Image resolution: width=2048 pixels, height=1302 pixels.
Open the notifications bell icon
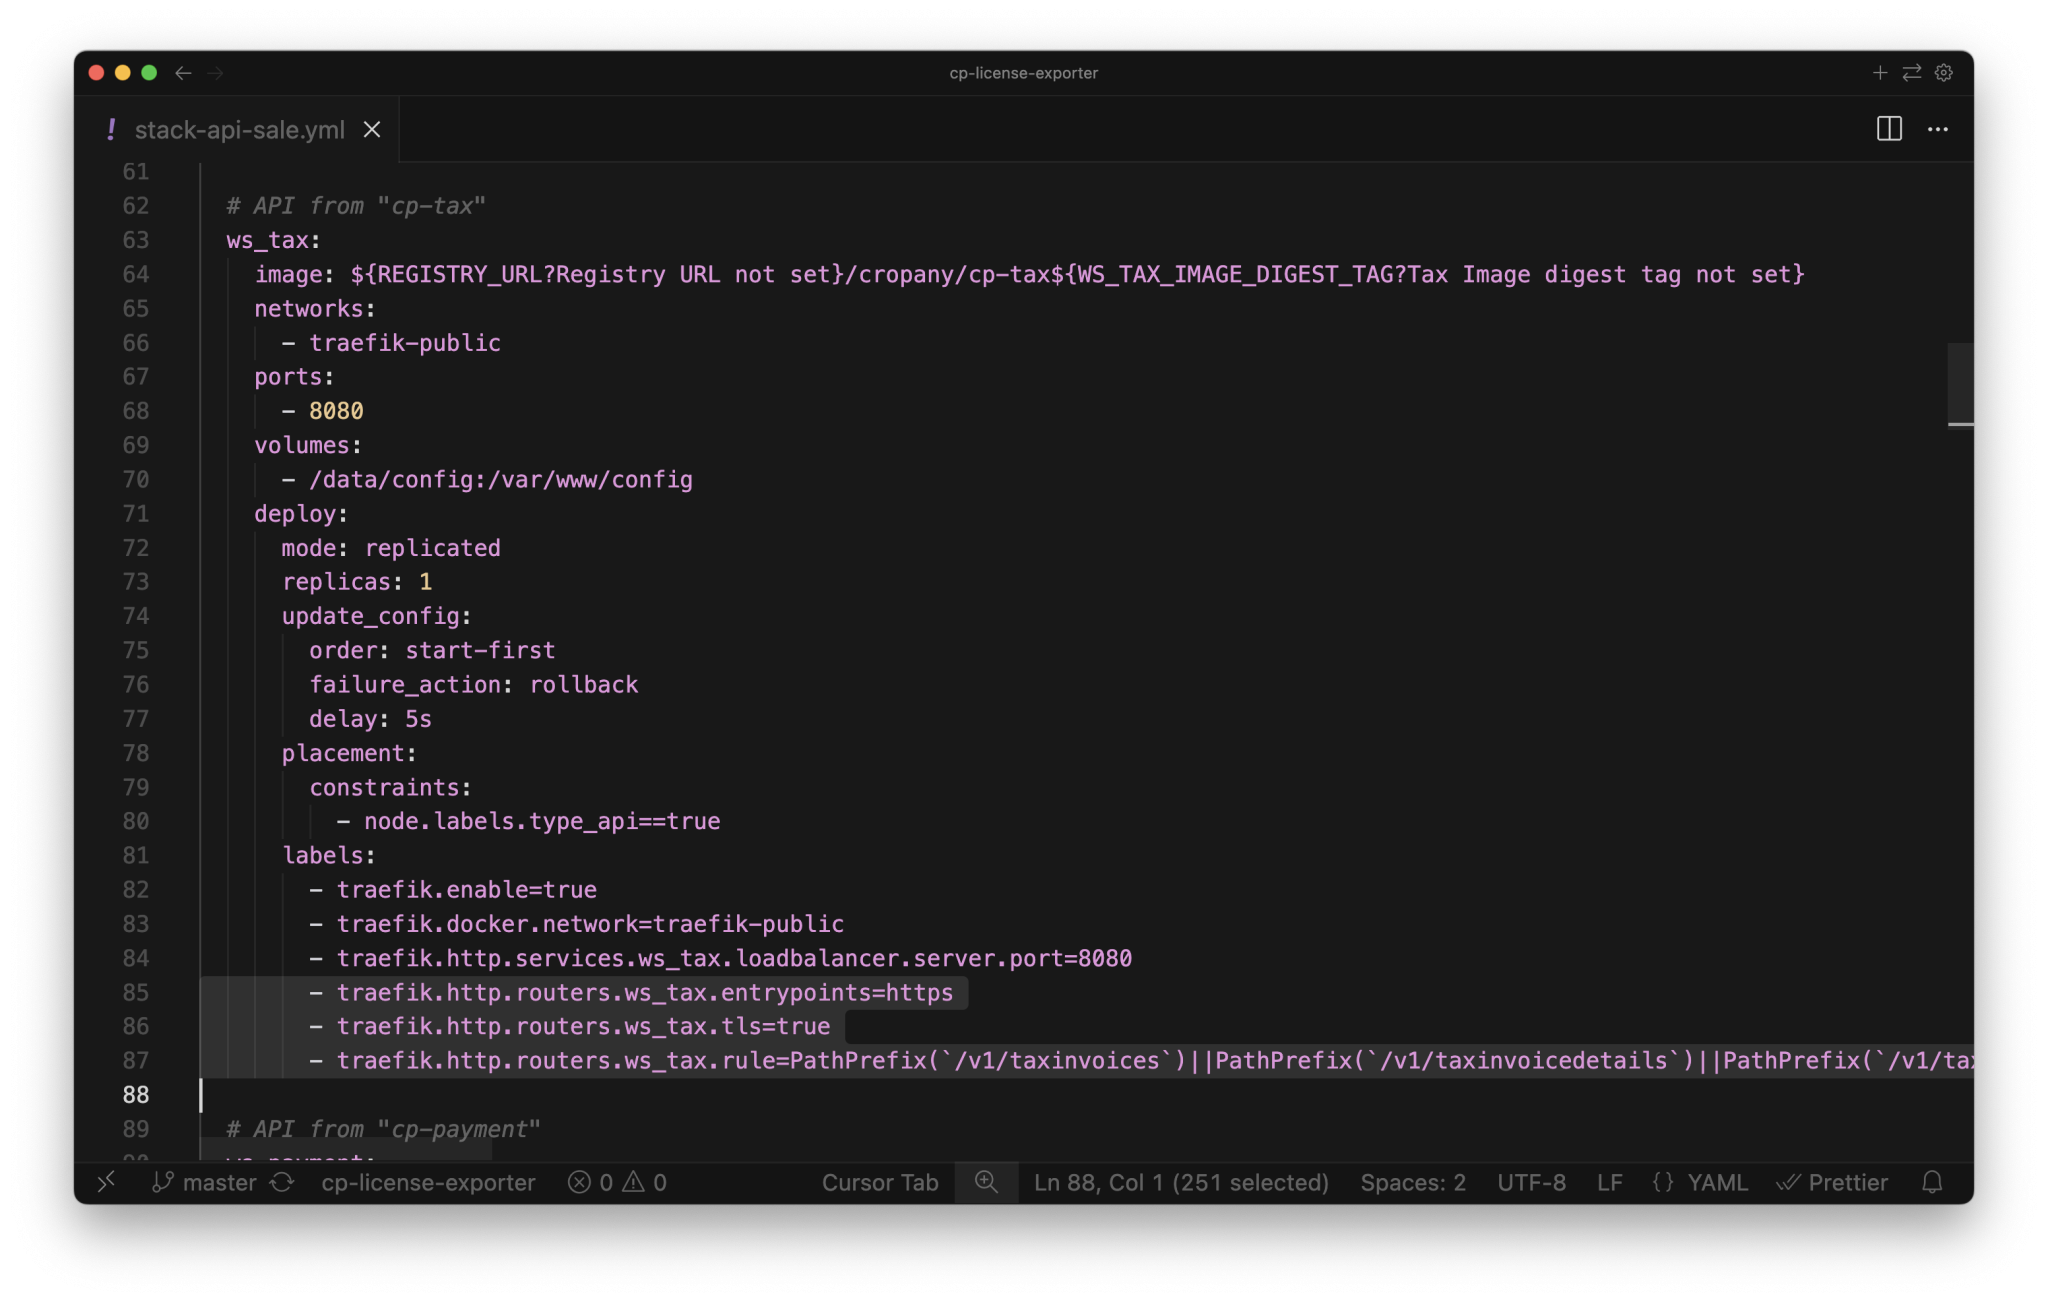click(1931, 1182)
